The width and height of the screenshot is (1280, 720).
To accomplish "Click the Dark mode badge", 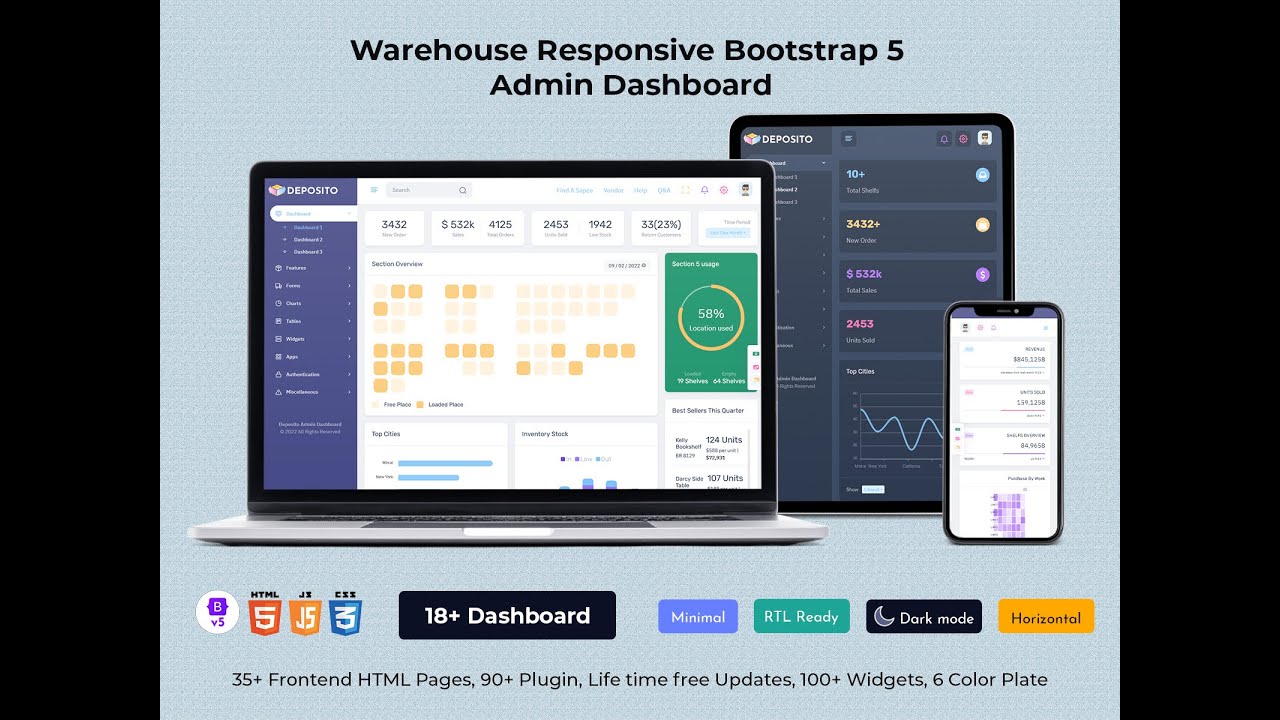I will (924, 616).
